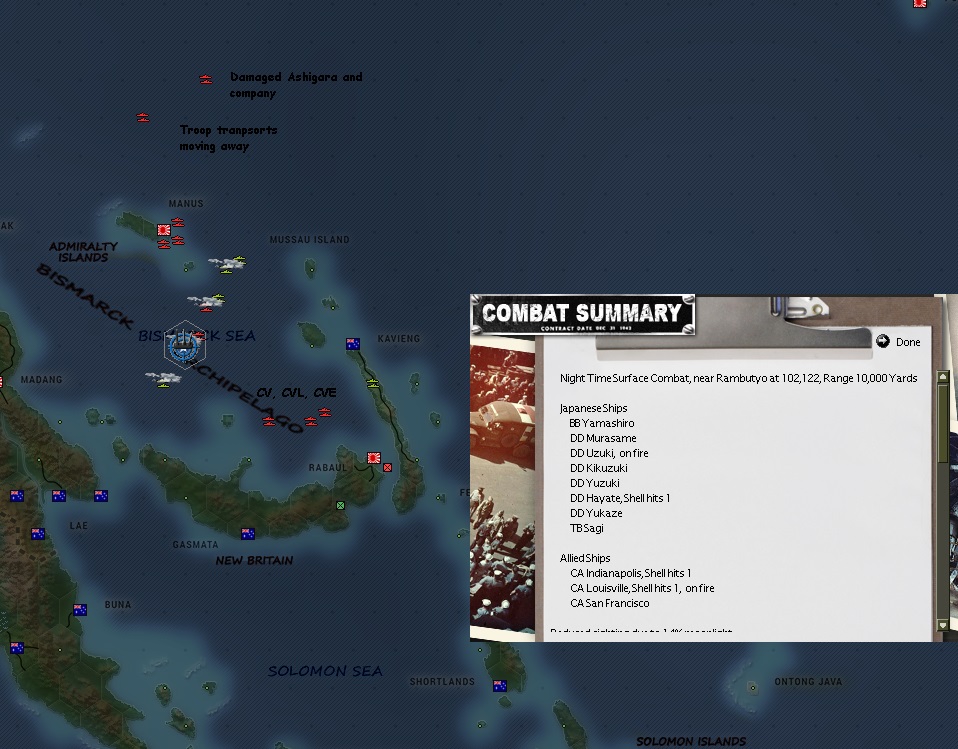Screen dimensions: 958x749
Task: Click the KAVIENG map label
Action: pyautogui.click(x=399, y=338)
